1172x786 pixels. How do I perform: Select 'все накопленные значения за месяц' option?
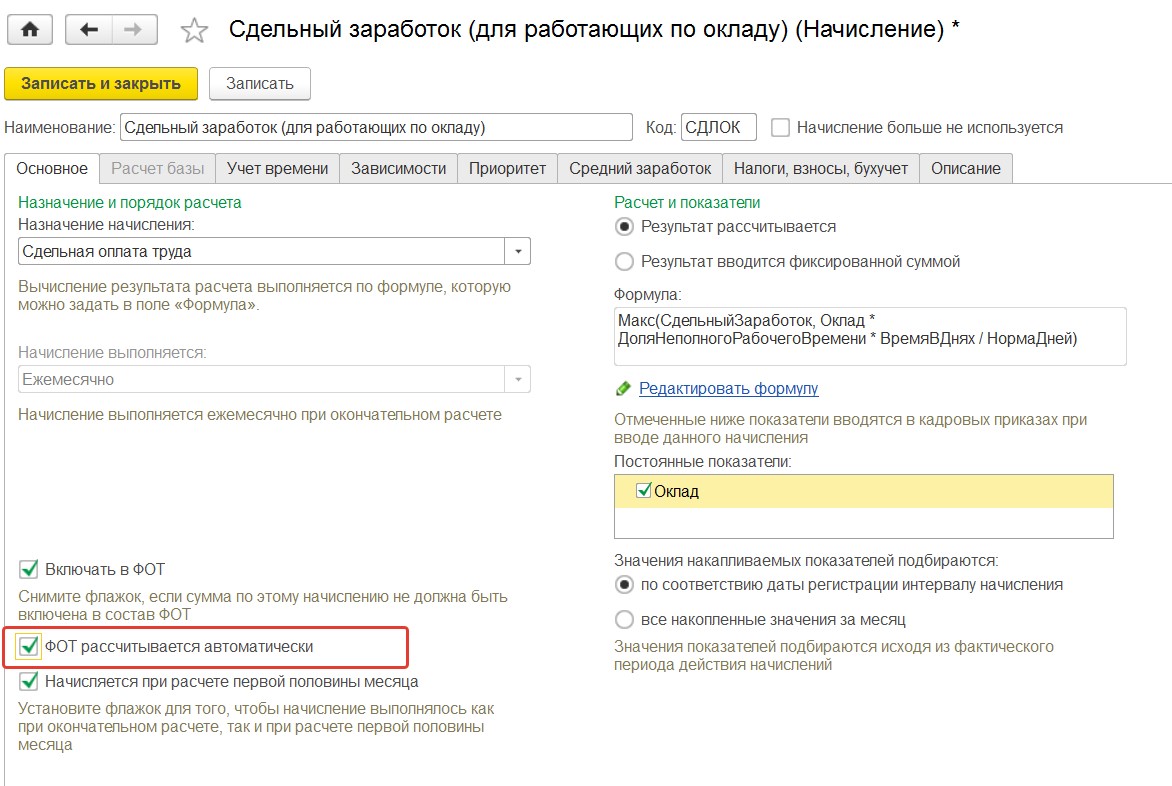pos(624,619)
